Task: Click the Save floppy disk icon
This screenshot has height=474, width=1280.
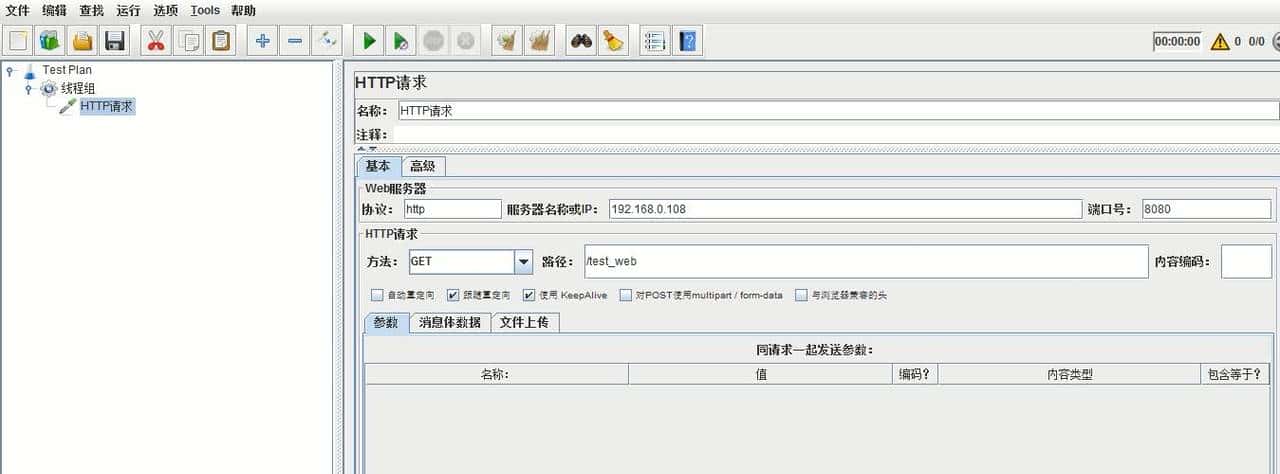Action: 115,41
